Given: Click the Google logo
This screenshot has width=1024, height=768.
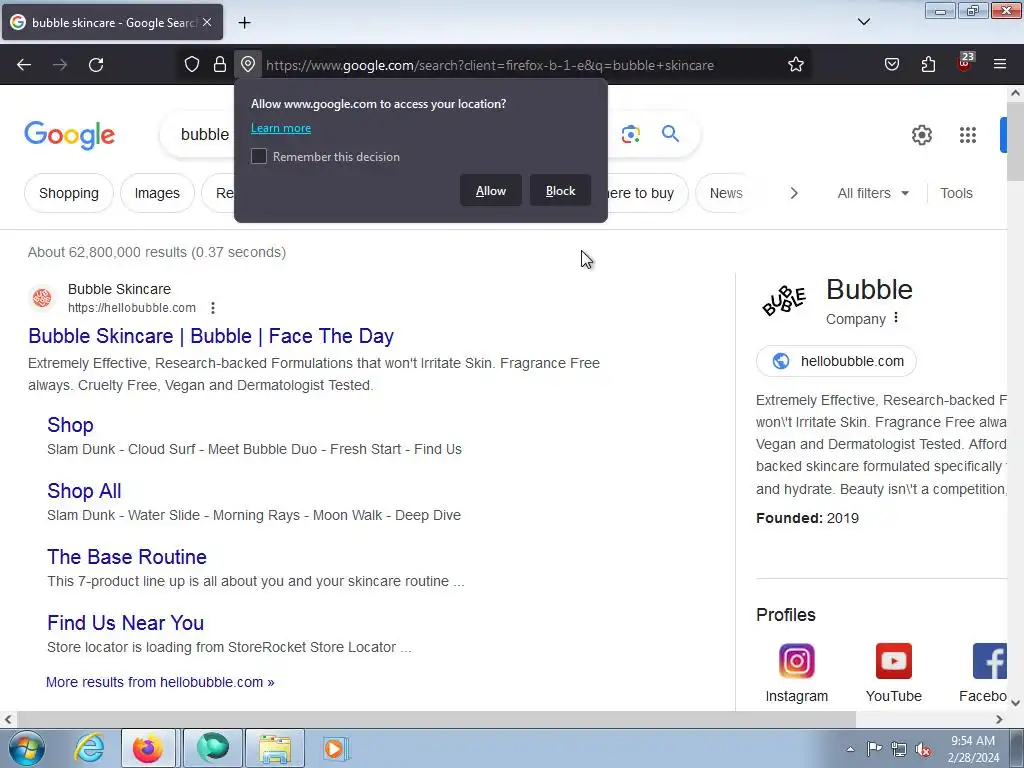Looking at the screenshot, I should 70,135.
